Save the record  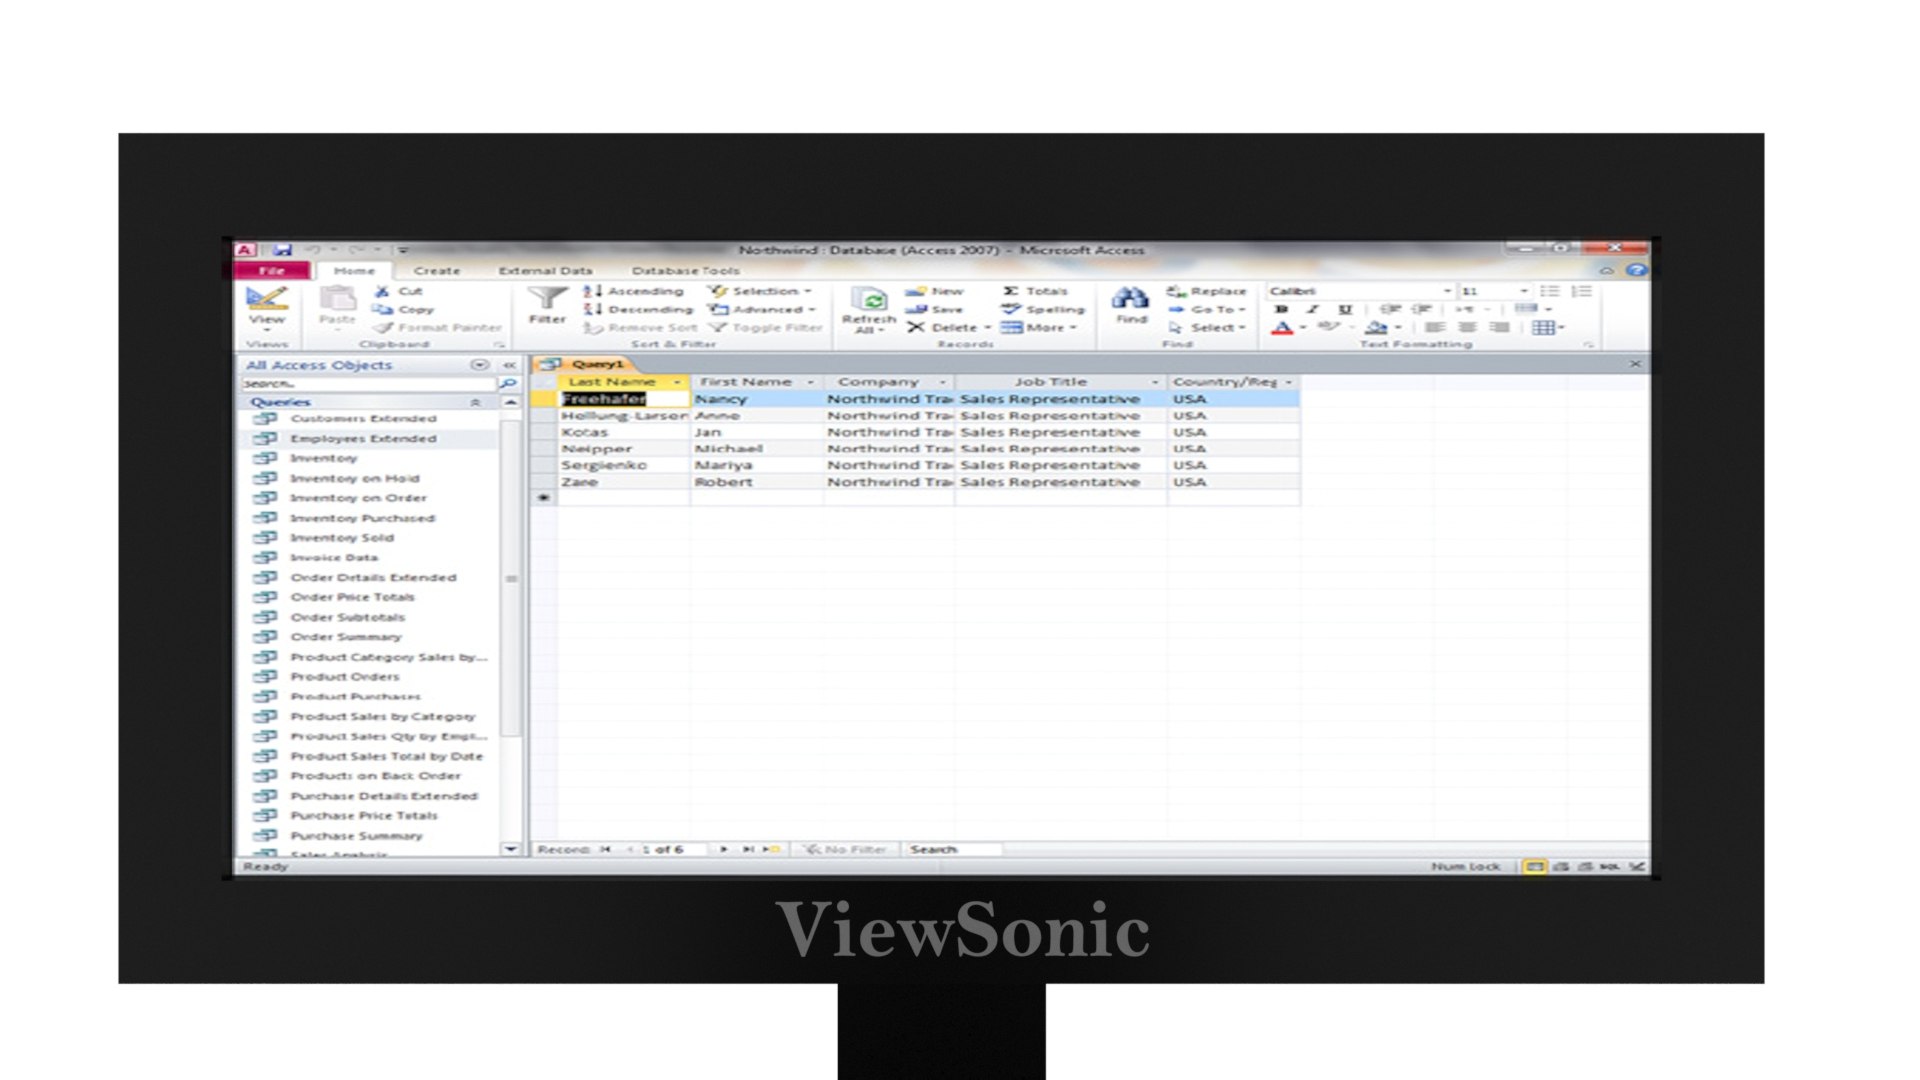click(x=934, y=309)
